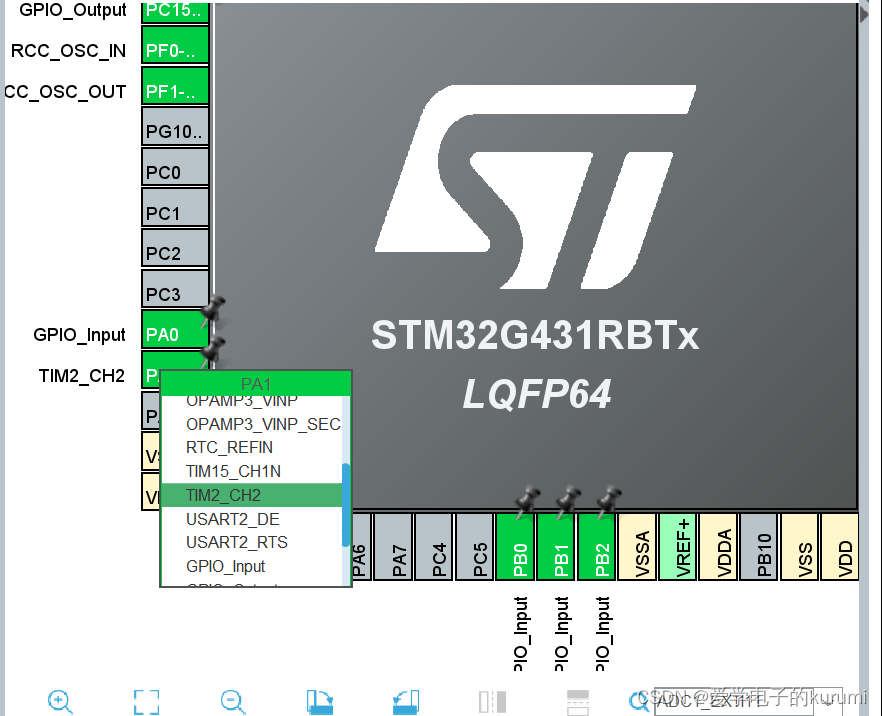The height and width of the screenshot is (716, 882).
Task: Select the green PB1 pin
Action: coord(556,546)
